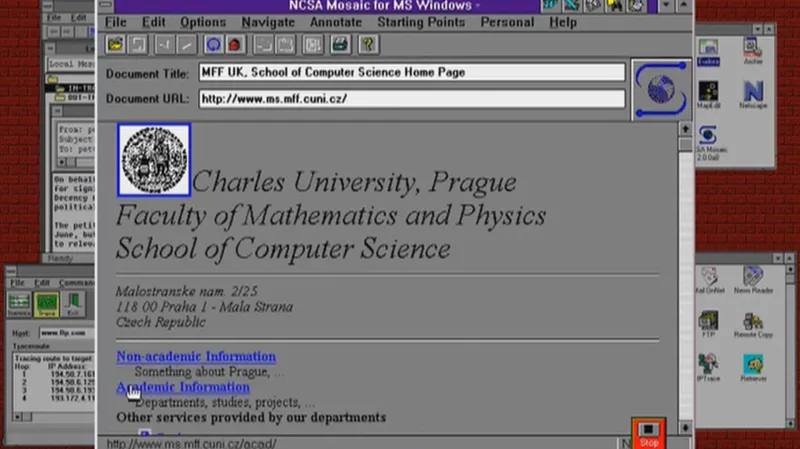This screenshot has height=449, width=800.
Task: Open Edit menu in background mail window
Action: click(x=78, y=18)
